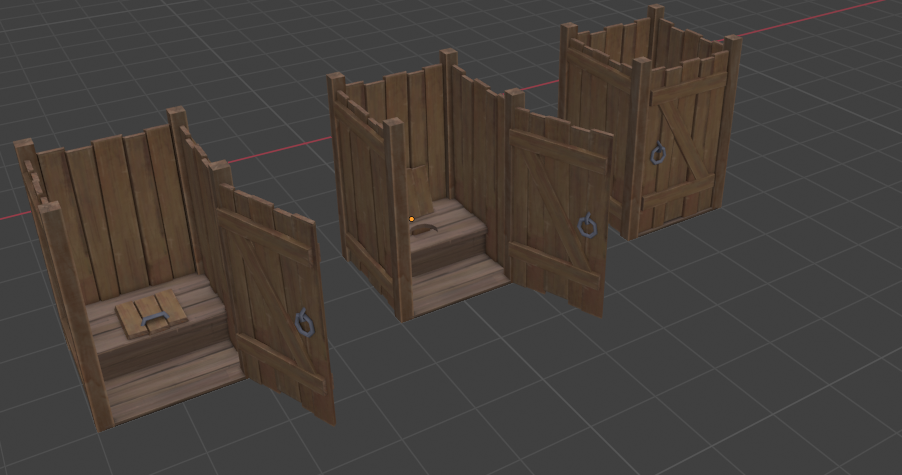The image size is (902, 475).
Task: Click the broken plank on left outhouse wall
Action: 34,180
